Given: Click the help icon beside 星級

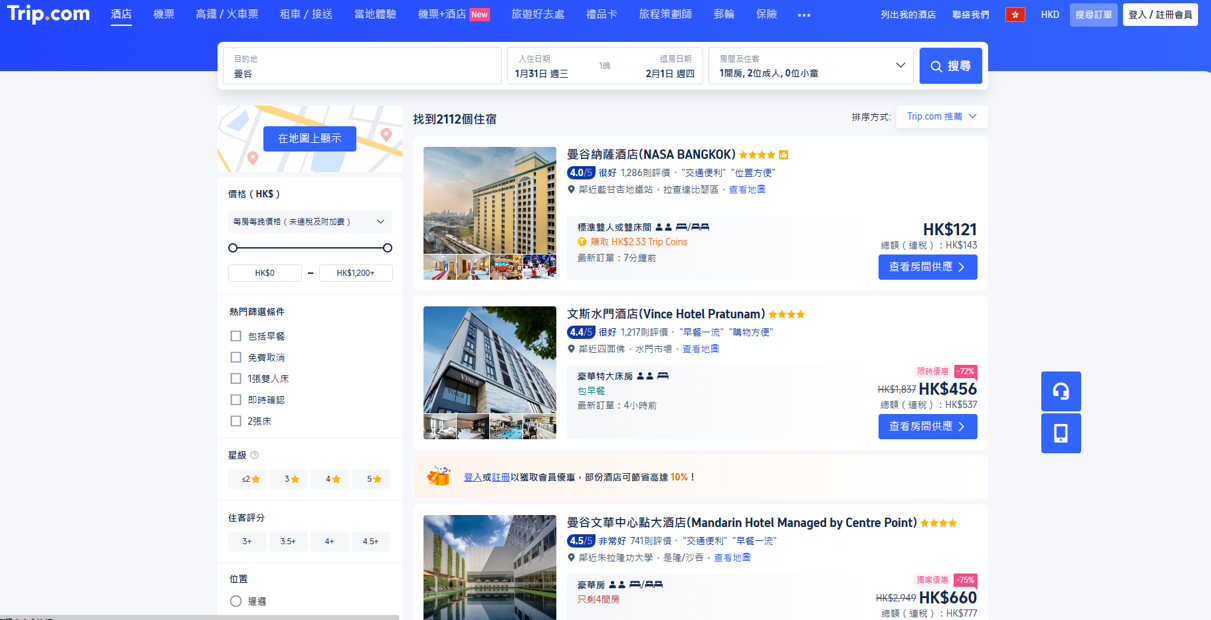Looking at the screenshot, I should click(x=254, y=455).
